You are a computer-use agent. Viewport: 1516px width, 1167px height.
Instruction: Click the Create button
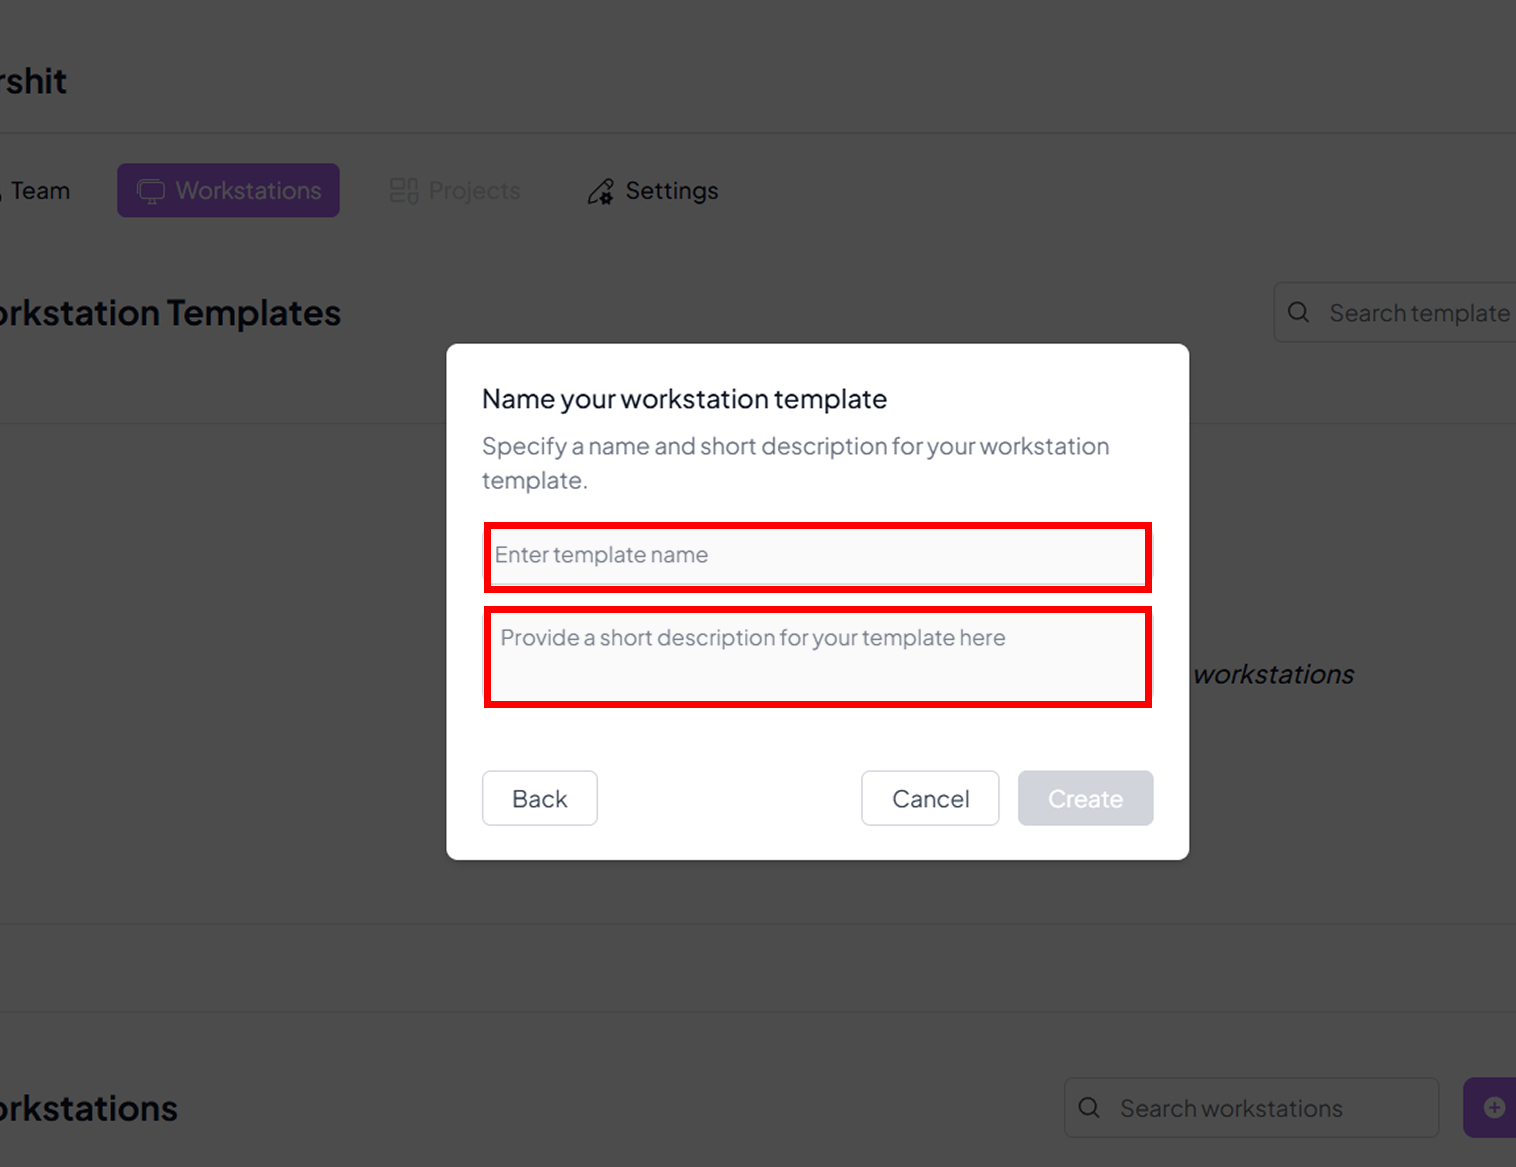point(1085,798)
